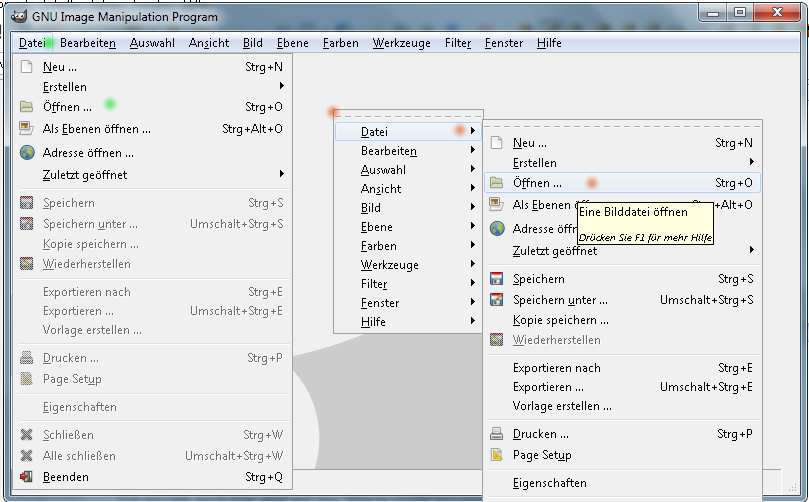Choose Eigenschaften in context Datei submenu
809x502 pixels.
pos(623,483)
